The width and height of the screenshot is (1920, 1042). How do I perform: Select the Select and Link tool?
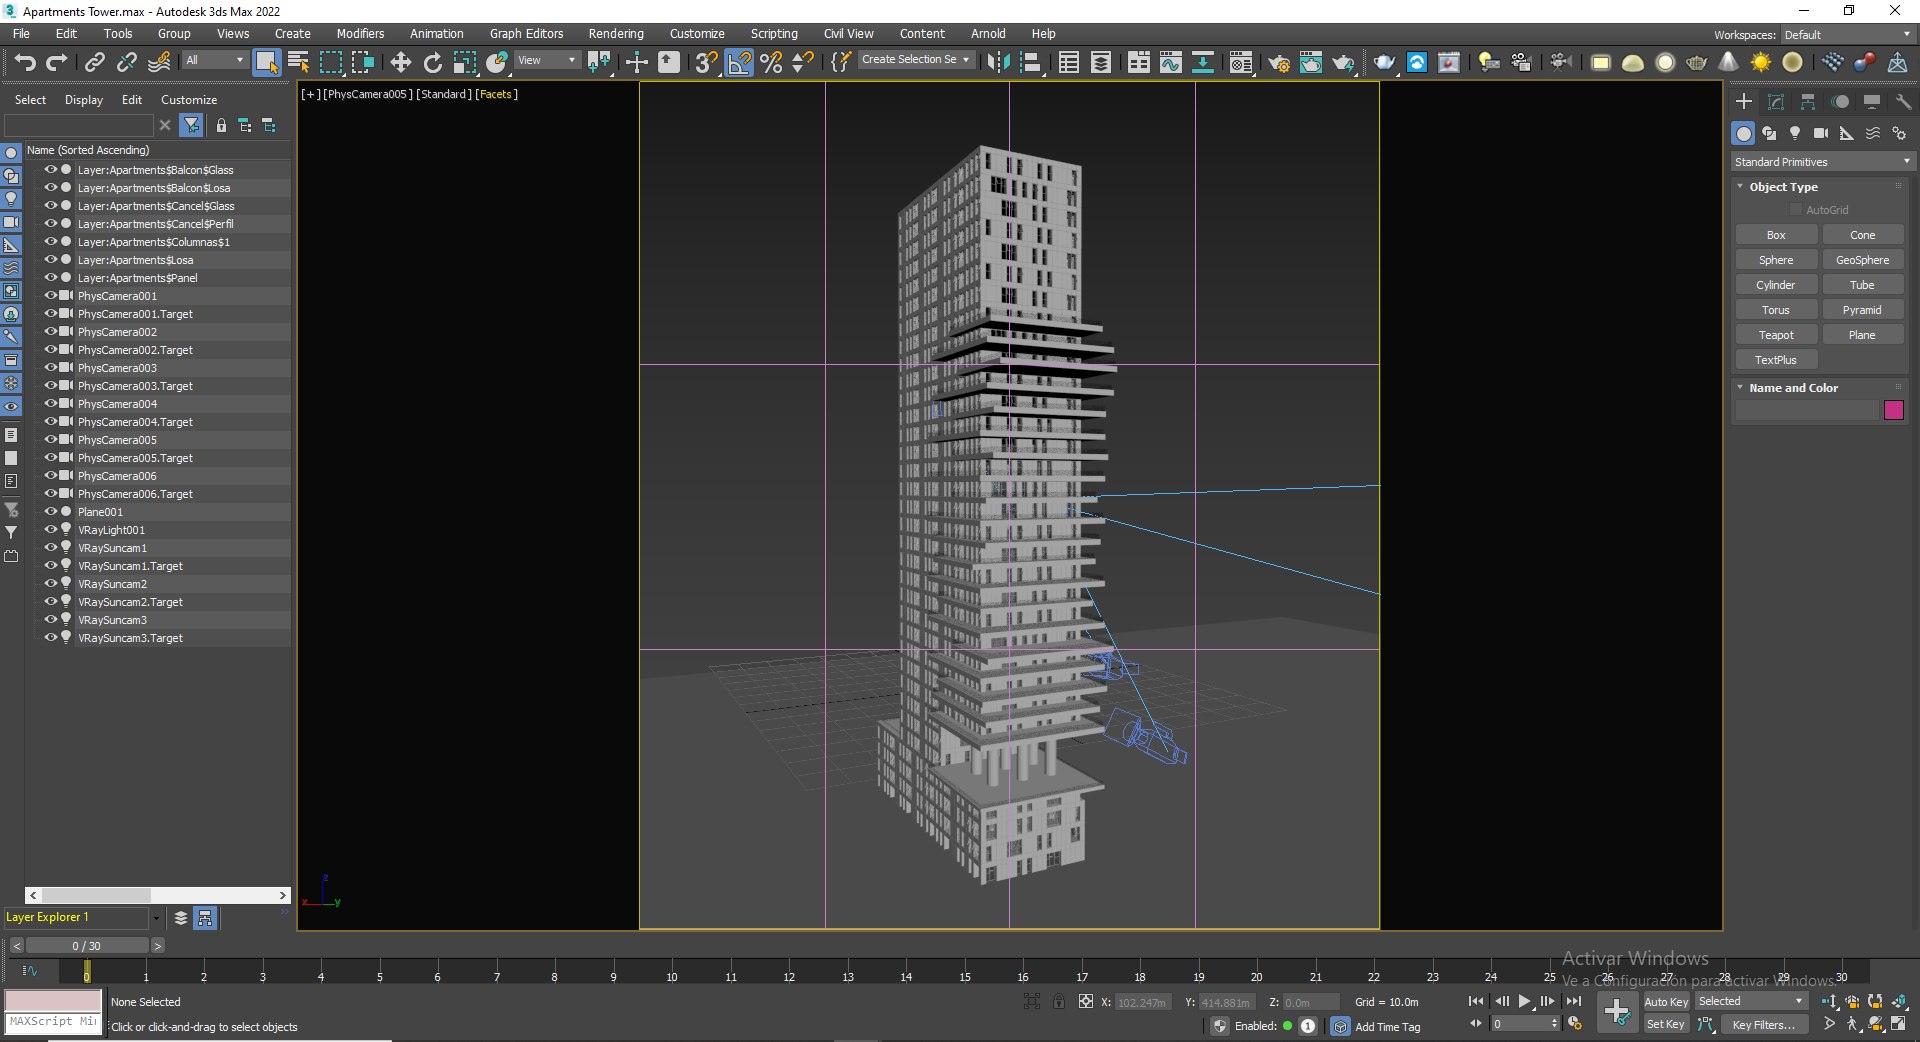(x=94, y=62)
